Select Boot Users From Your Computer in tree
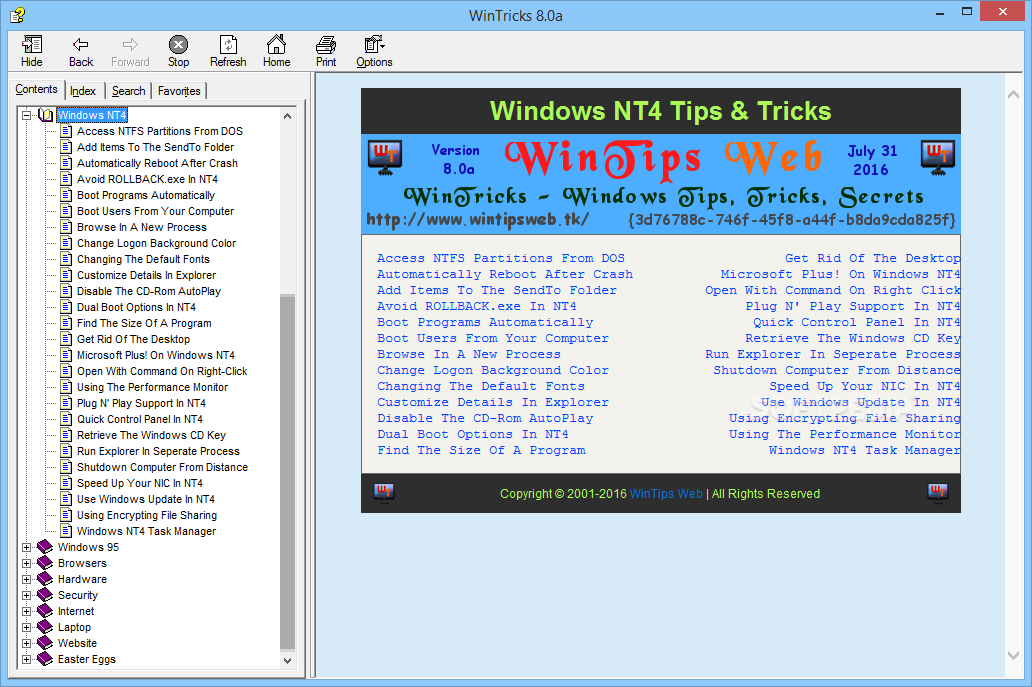This screenshot has height=687, width=1032. [155, 211]
